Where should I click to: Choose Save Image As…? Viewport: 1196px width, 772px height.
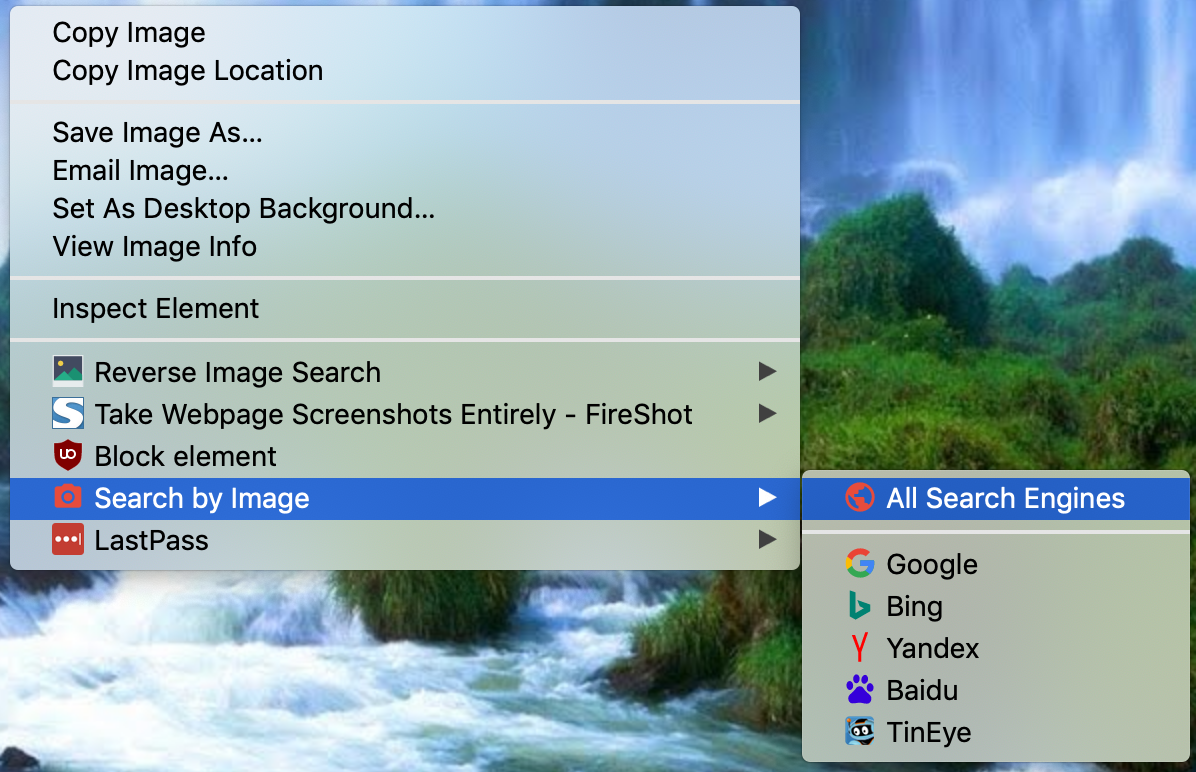pyautogui.click(x=157, y=132)
